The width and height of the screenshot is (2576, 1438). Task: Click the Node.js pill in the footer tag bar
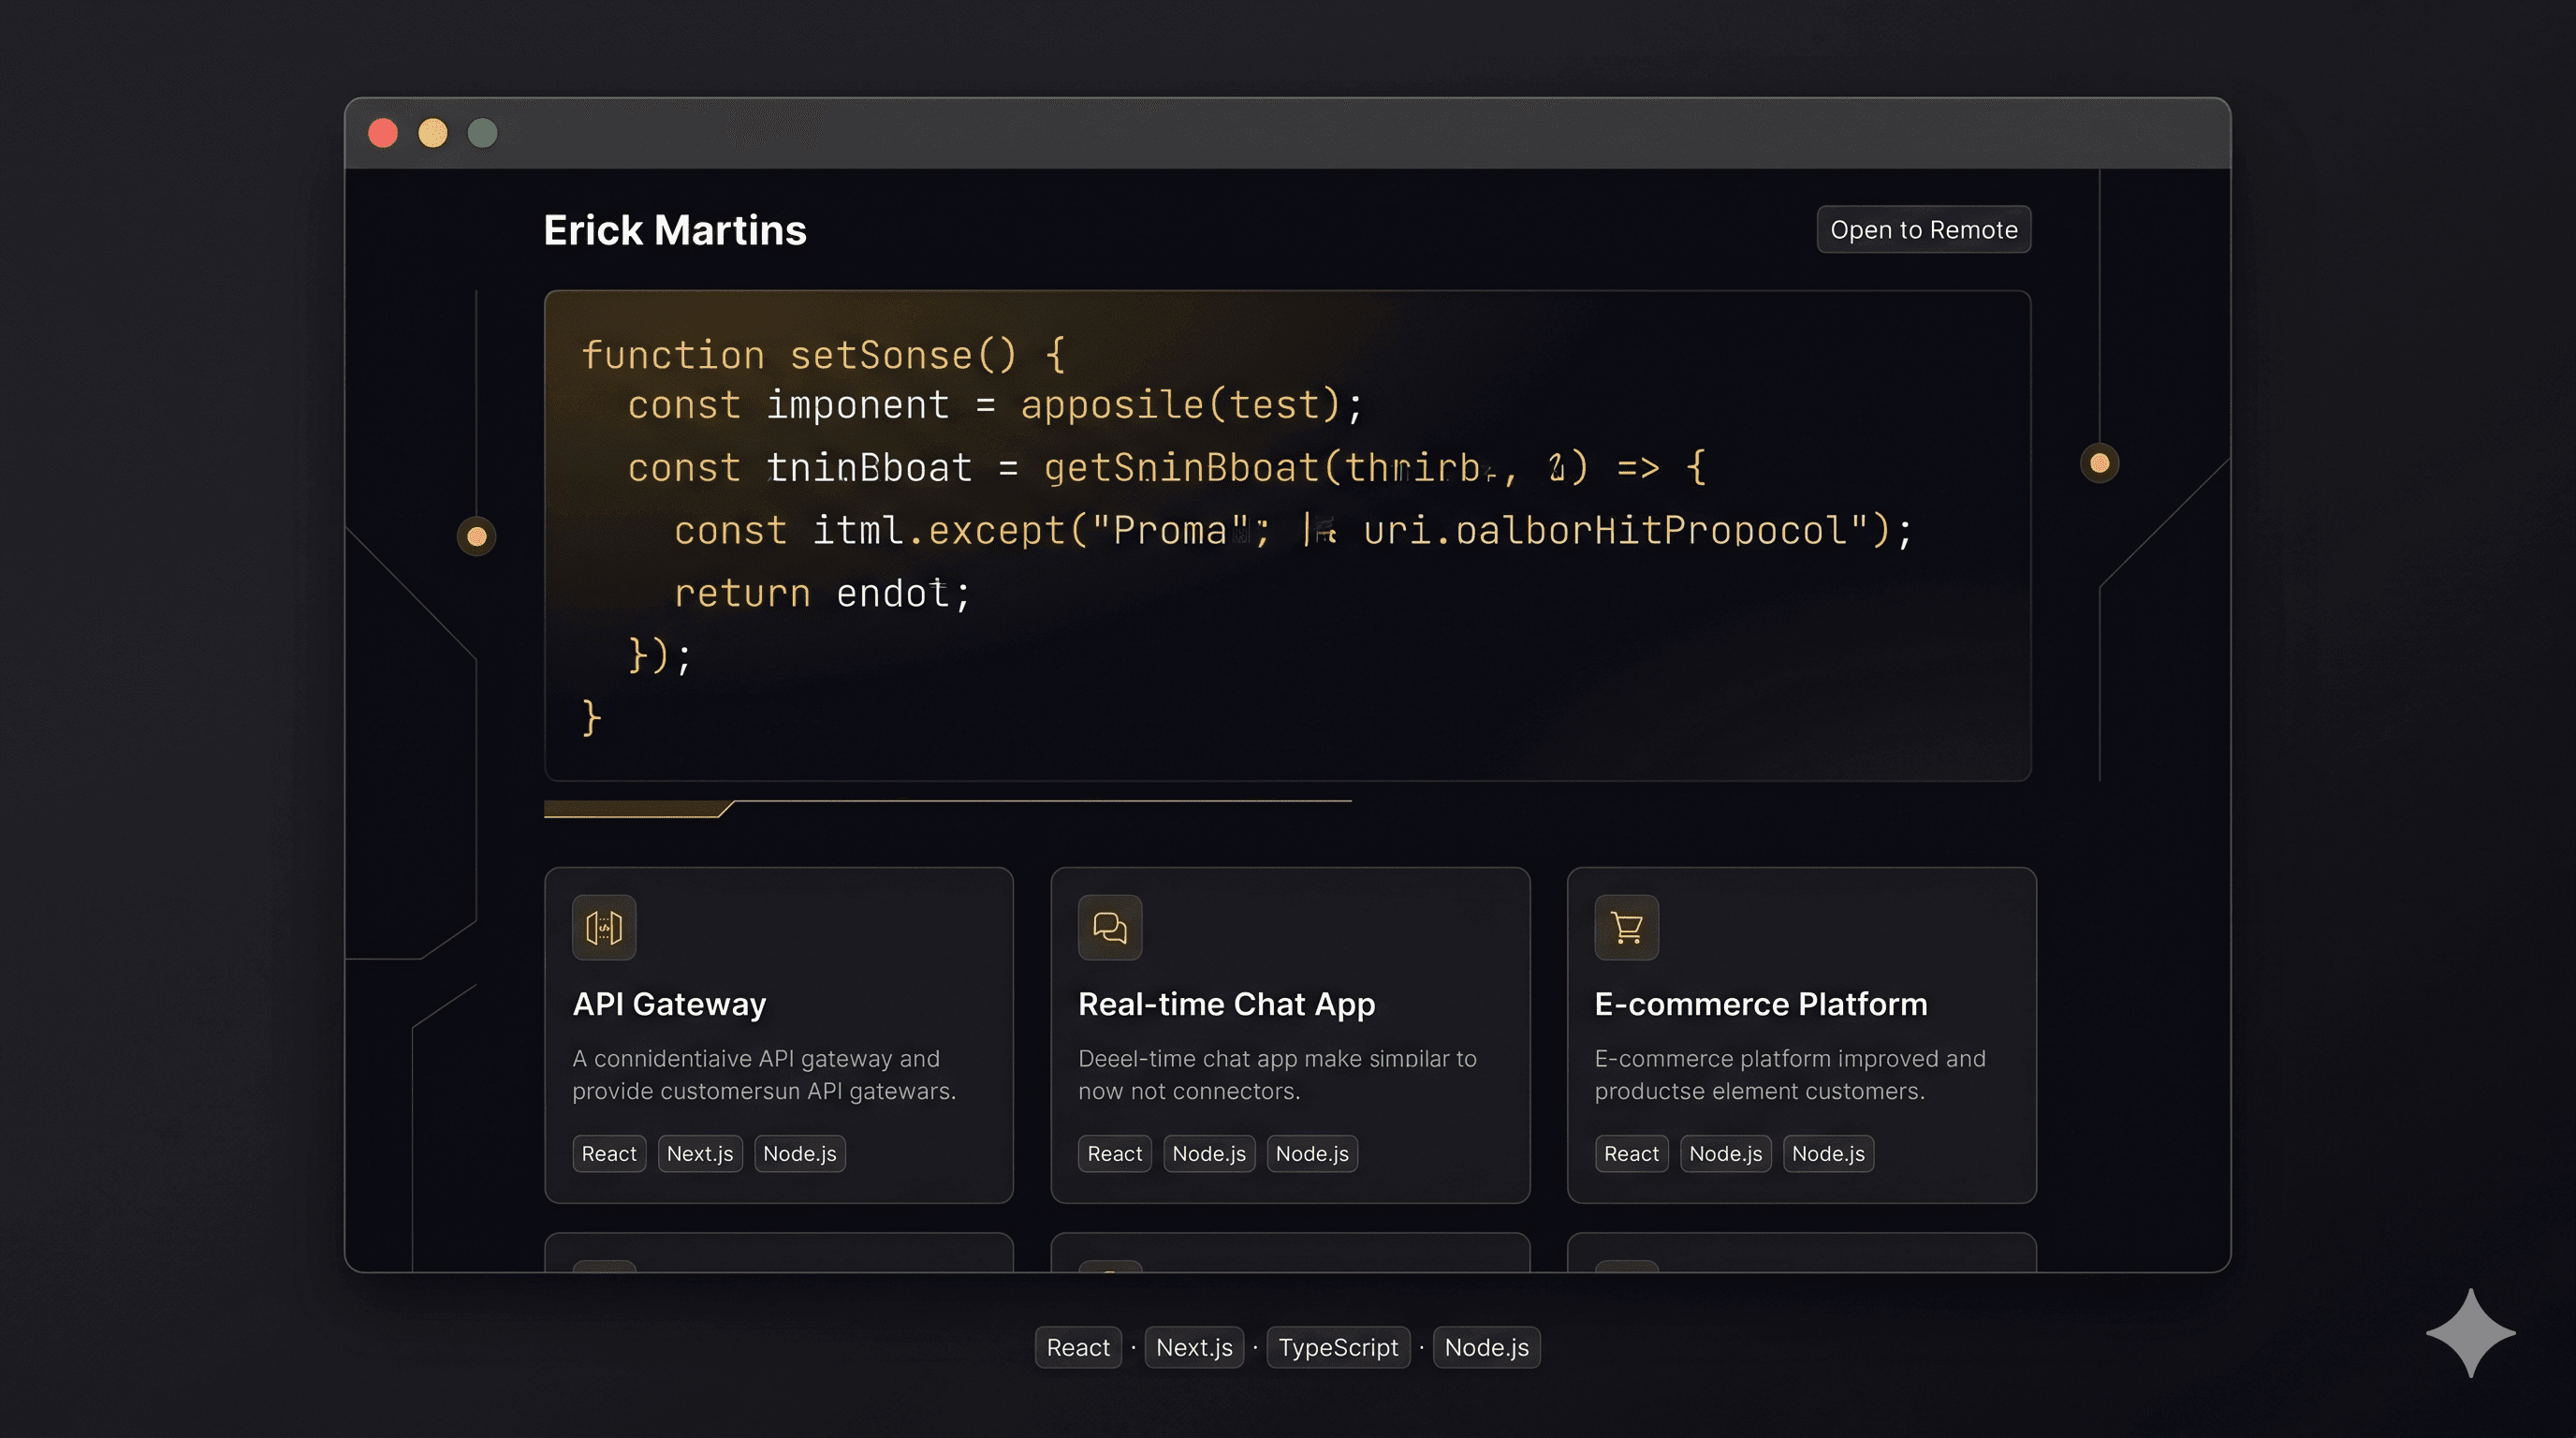(x=1486, y=1347)
